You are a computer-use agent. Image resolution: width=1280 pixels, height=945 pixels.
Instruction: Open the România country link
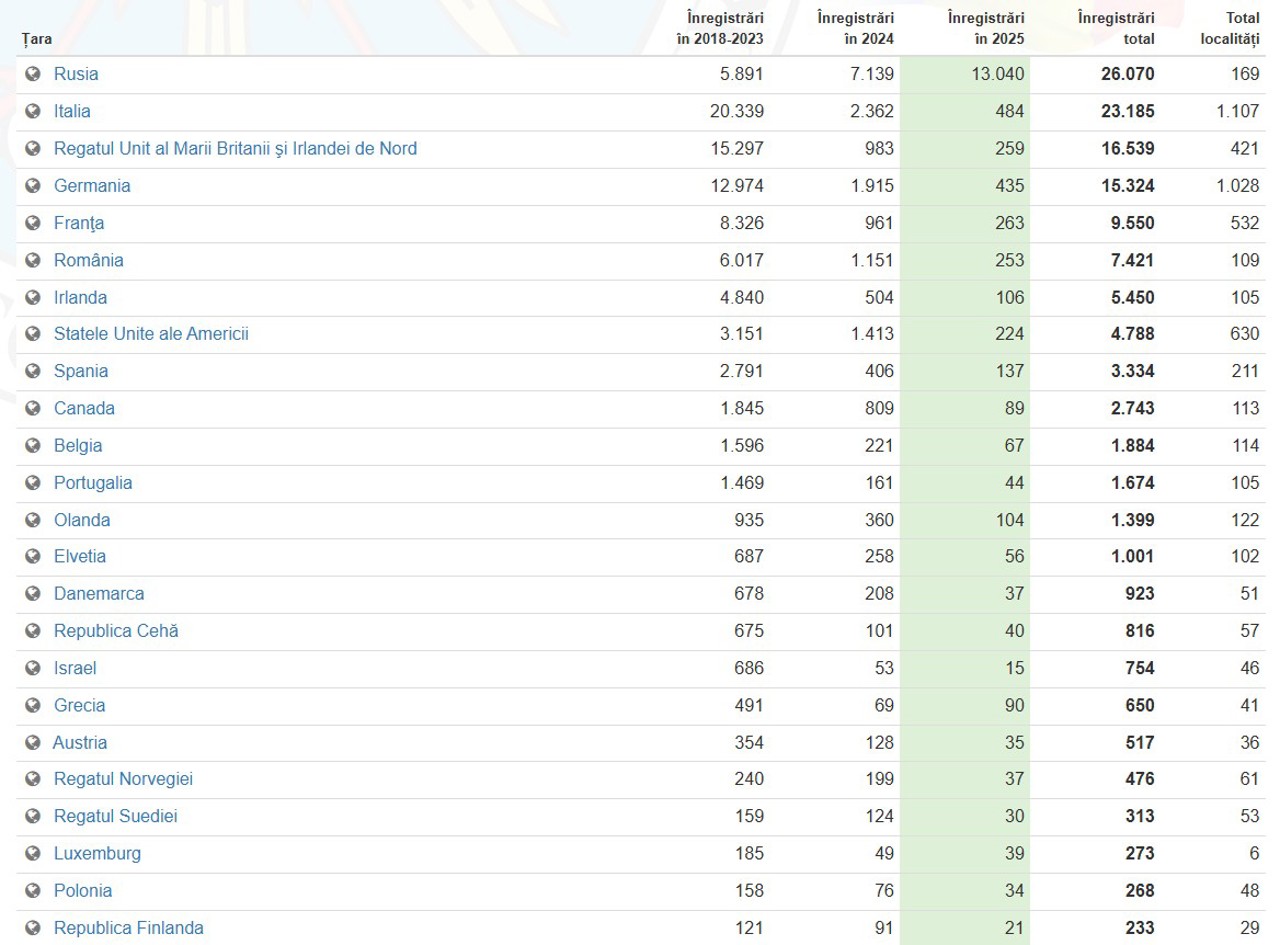coord(89,260)
